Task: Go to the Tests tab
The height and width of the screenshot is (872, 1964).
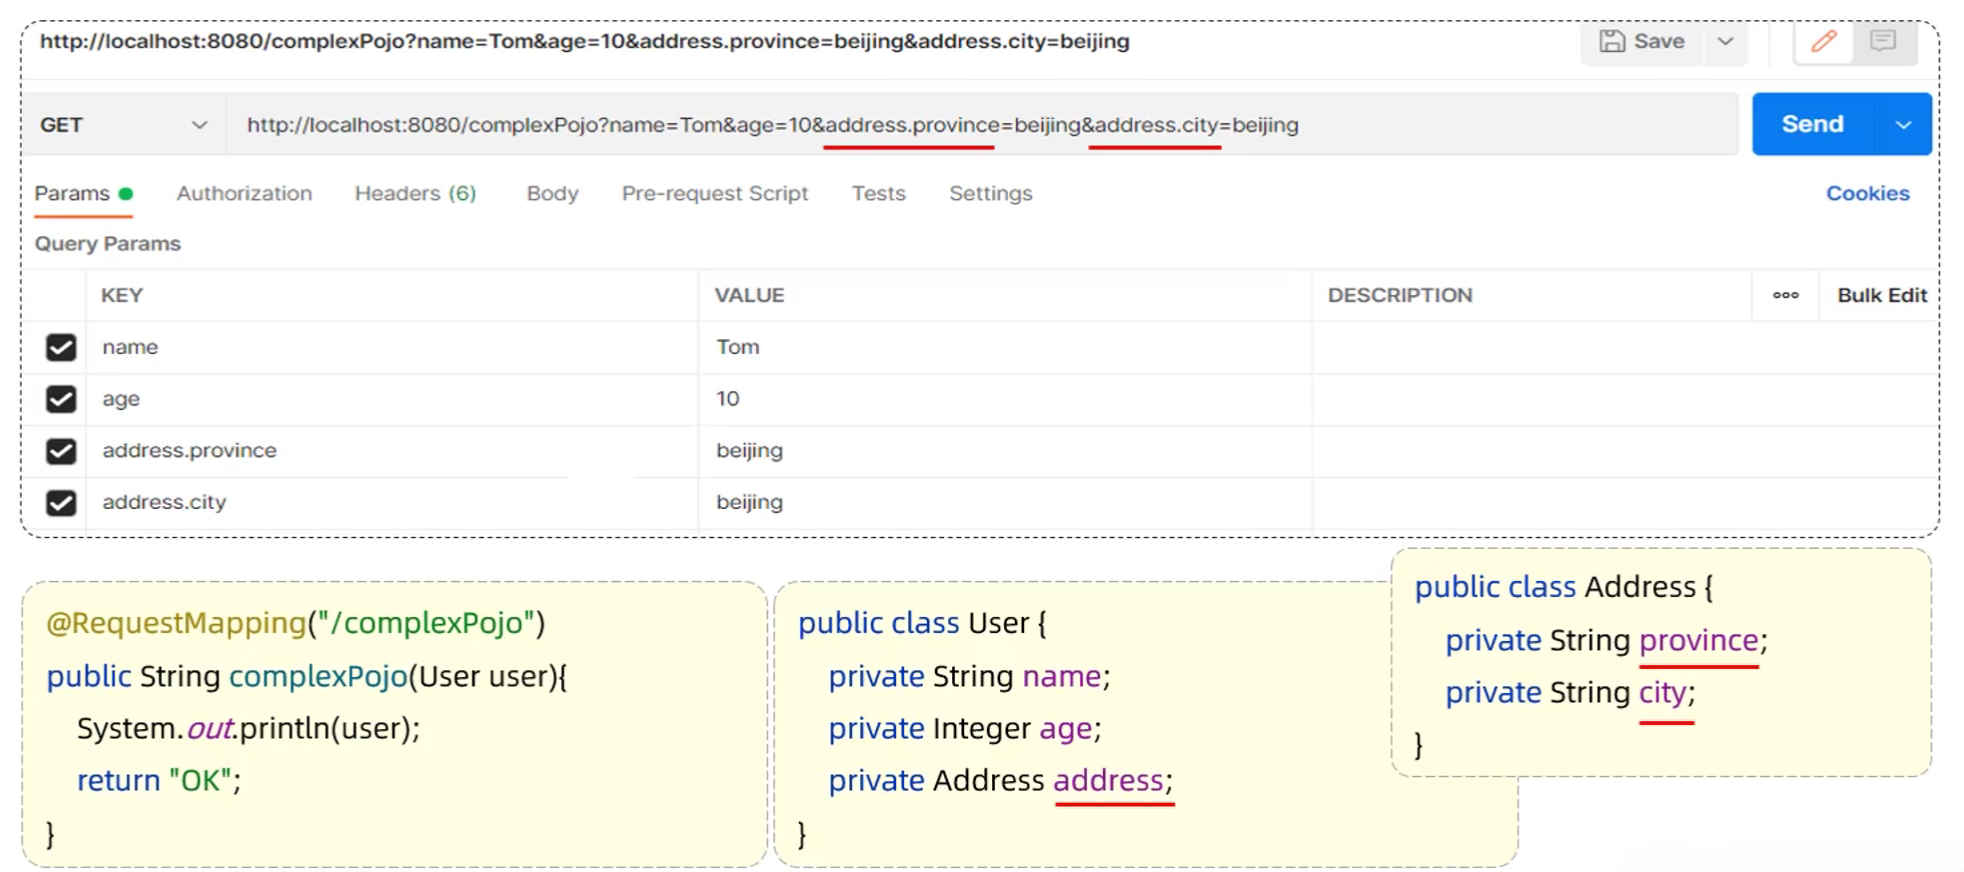Action: pyautogui.click(x=878, y=193)
